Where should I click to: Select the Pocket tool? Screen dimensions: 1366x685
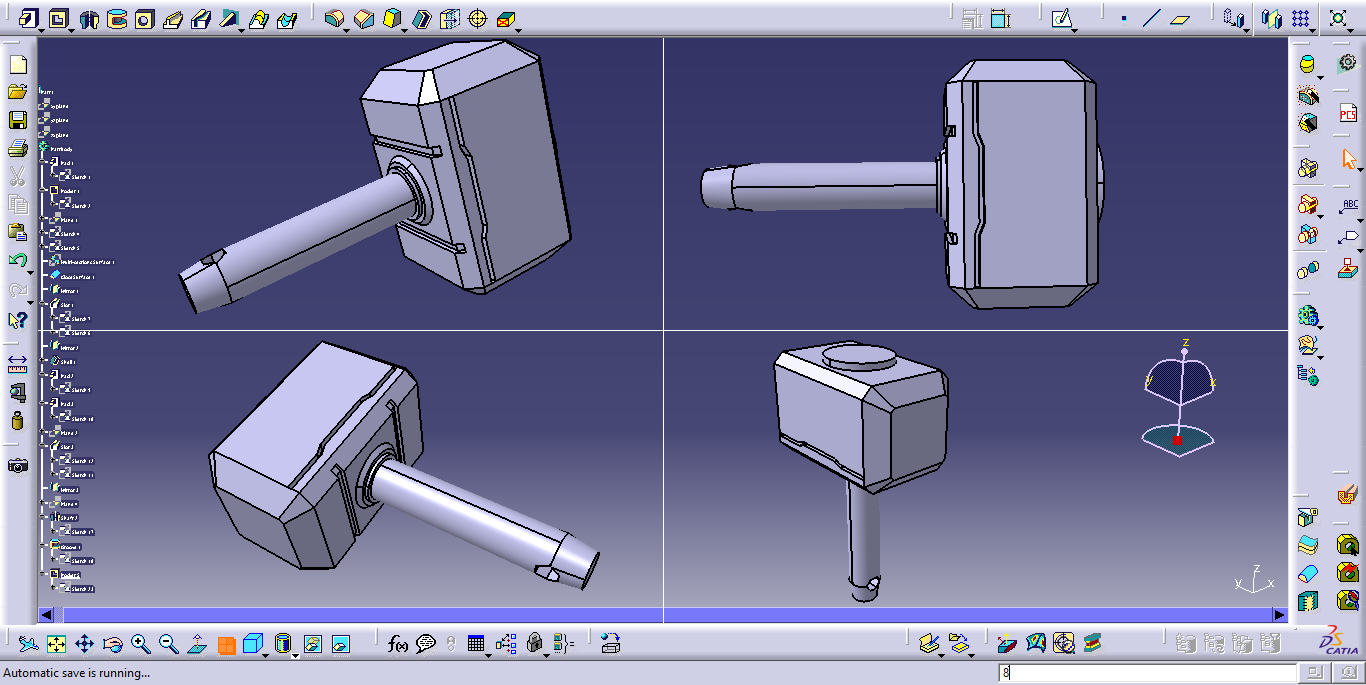click(x=58, y=18)
